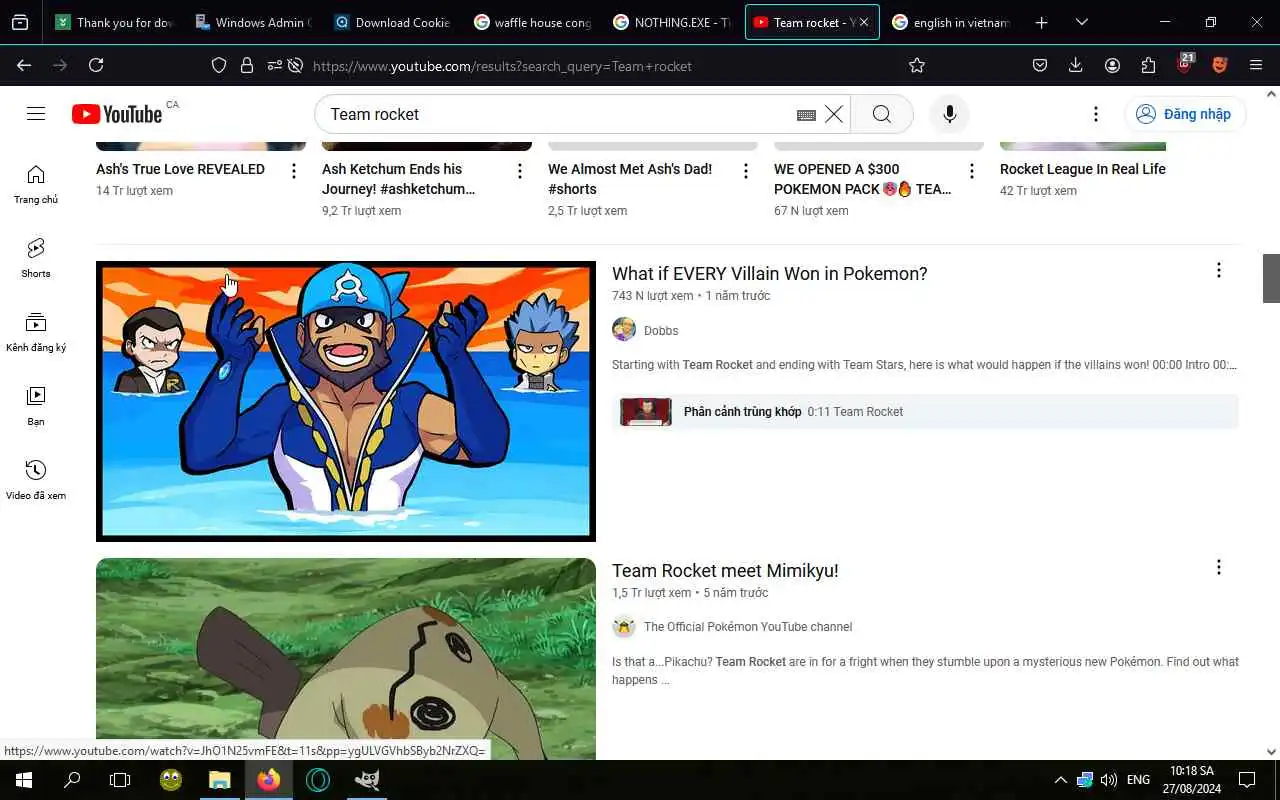Open the ENG language indicator
Viewport: 1280px width, 800px height.
(x=1138, y=780)
